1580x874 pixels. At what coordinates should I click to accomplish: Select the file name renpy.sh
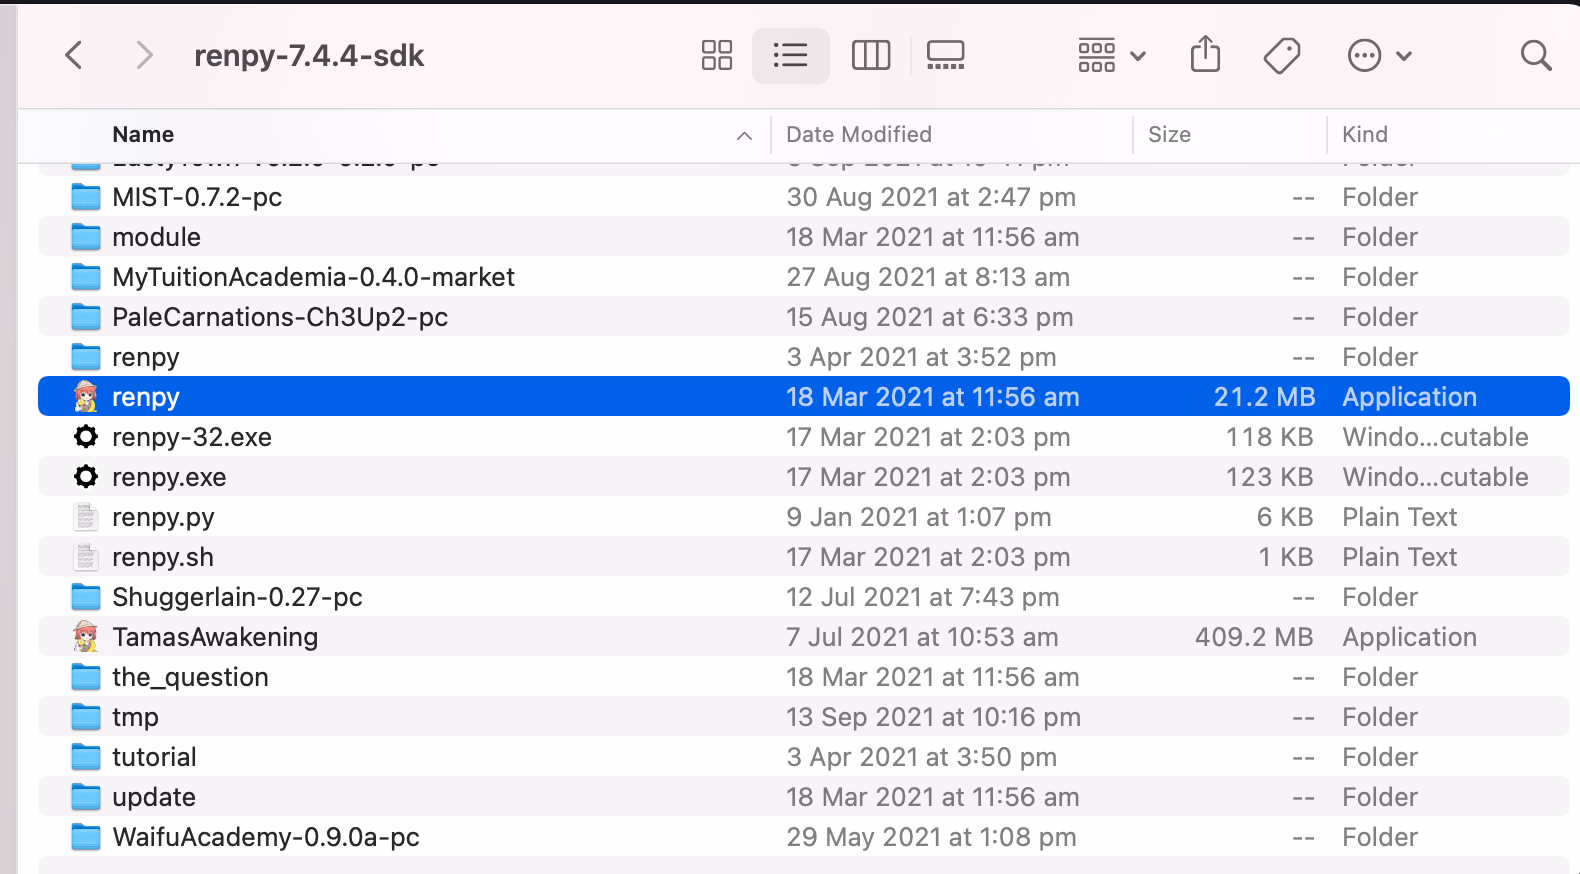(x=163, y=557)
